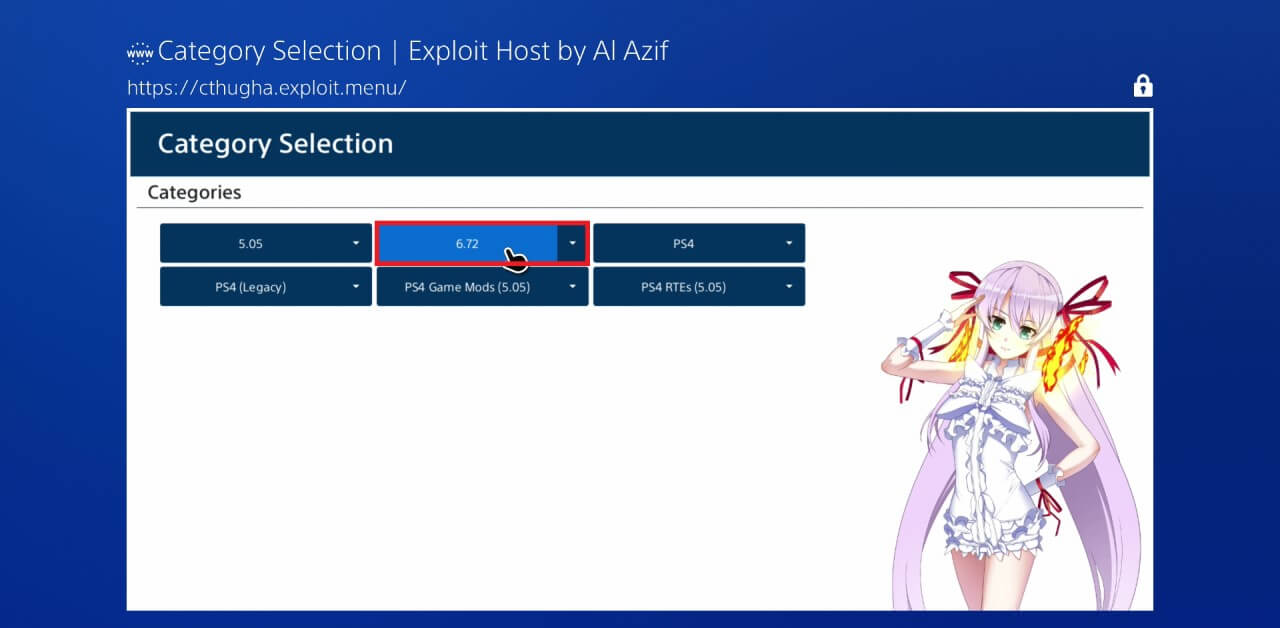1280x628 pixels.
Task: Click the anime character image
Action: click(x=1010, y=435)
